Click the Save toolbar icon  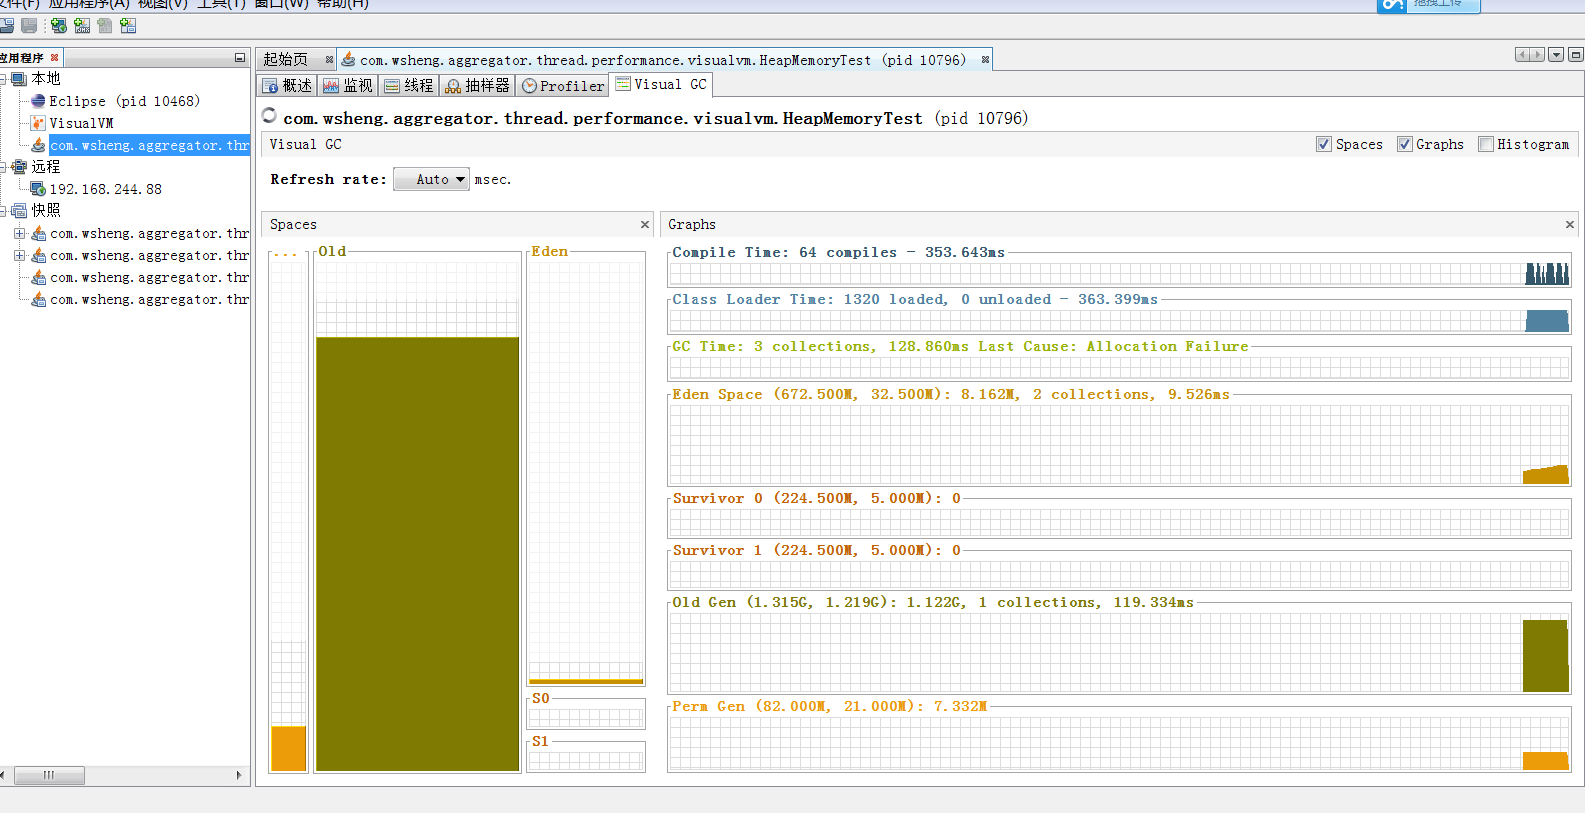[29, 26]
